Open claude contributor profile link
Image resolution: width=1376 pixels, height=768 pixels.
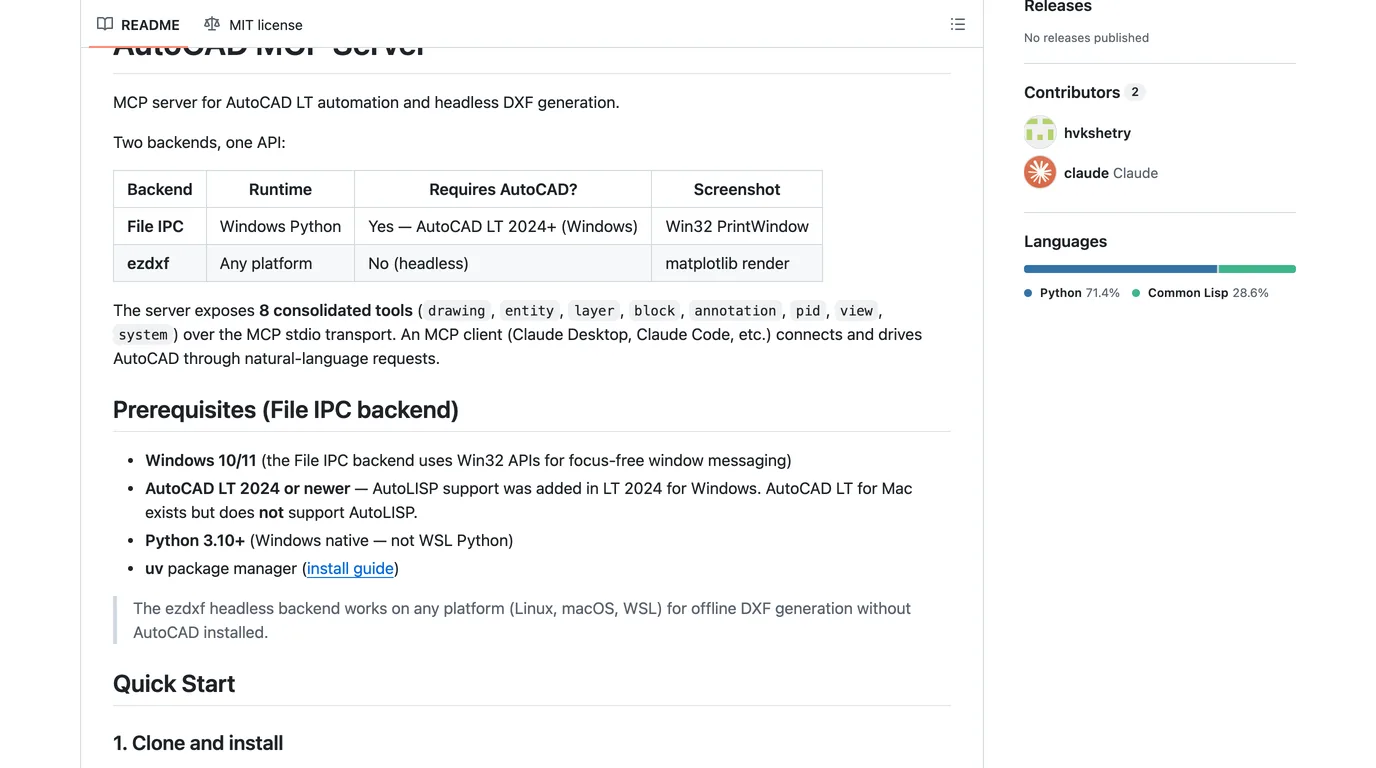click(x=1111, y=172)
